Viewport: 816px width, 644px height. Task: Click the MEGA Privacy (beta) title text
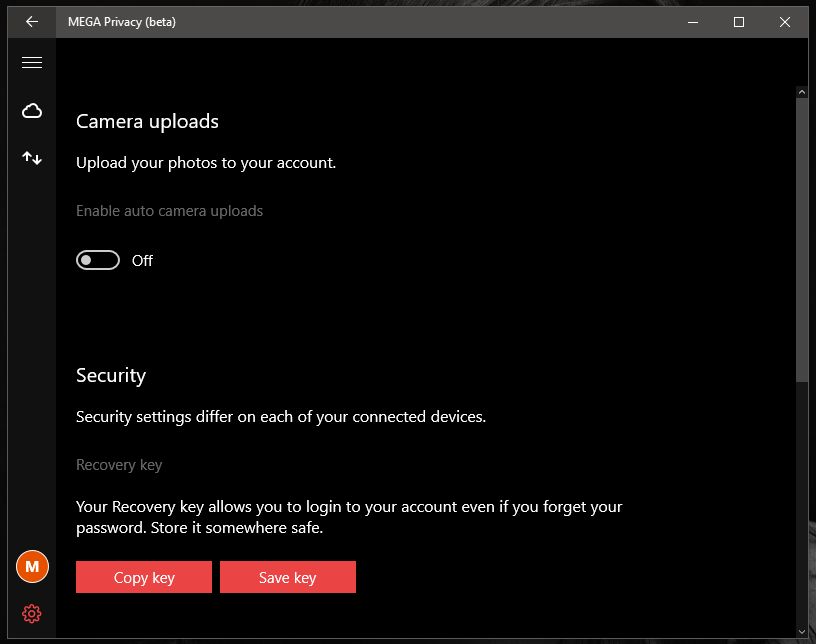point(122,22)
